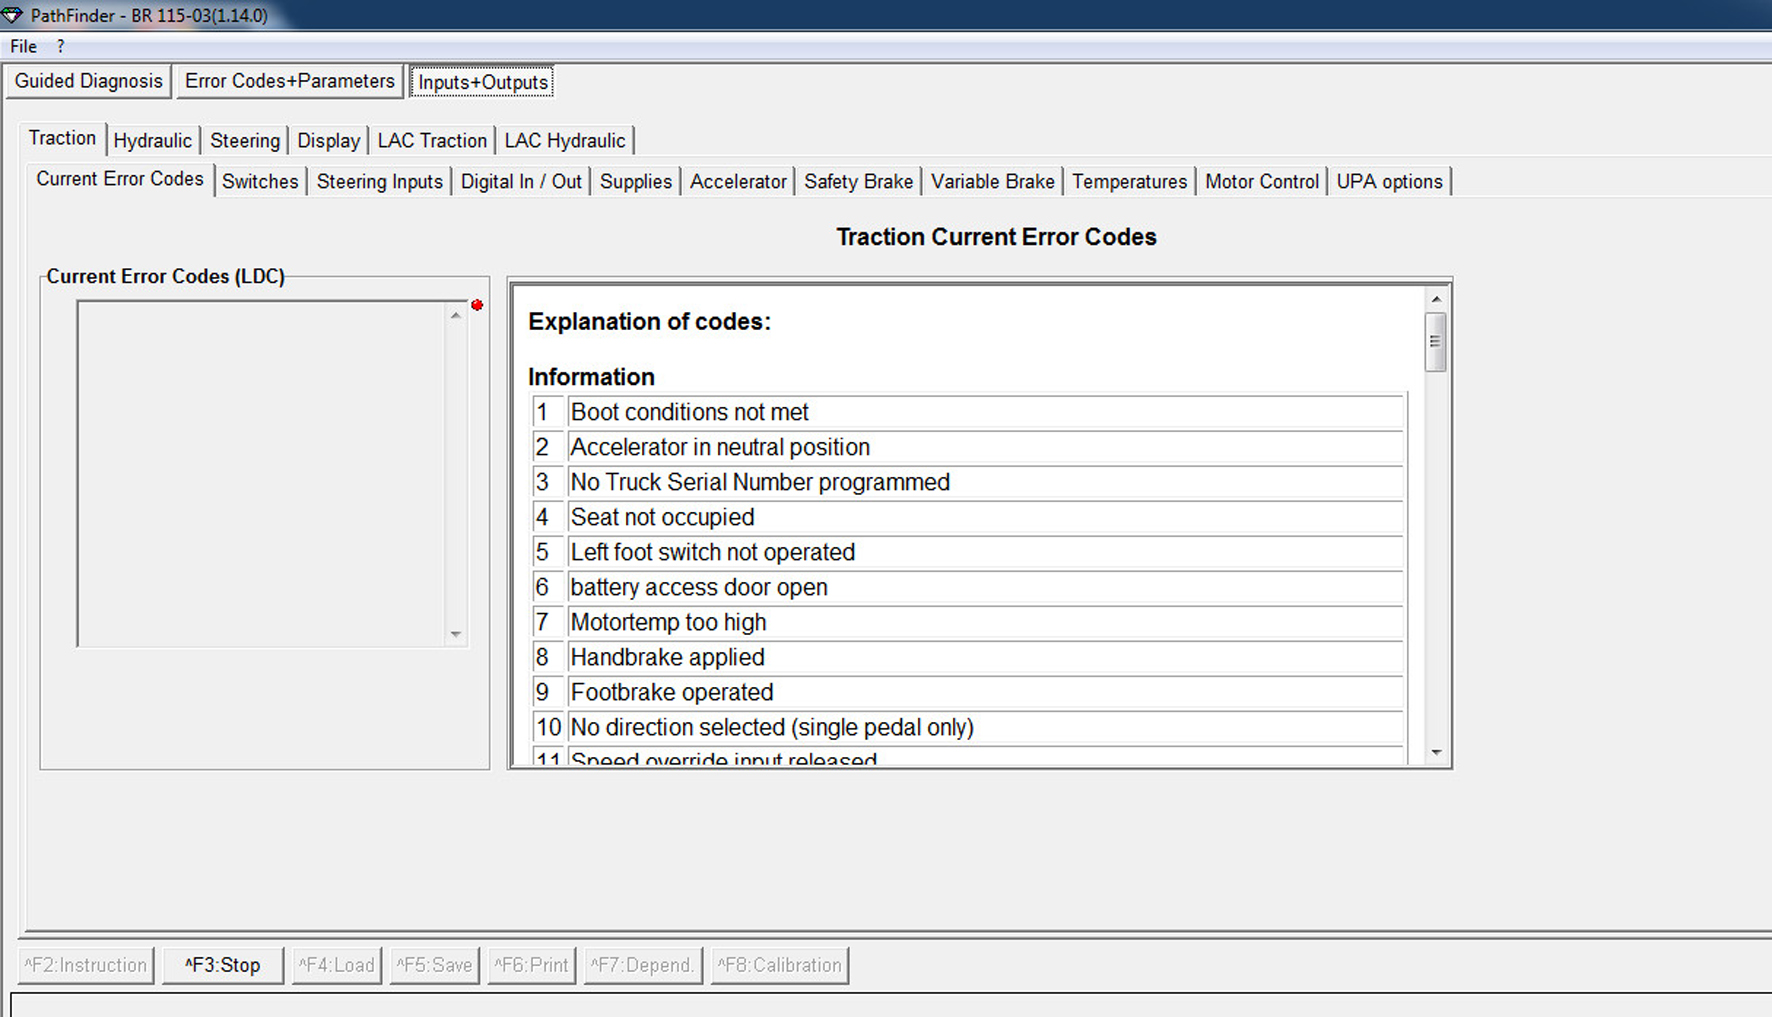Show the UPA options tab
Viewport: 1772px width, 1017px height.
click(1388, 182)
